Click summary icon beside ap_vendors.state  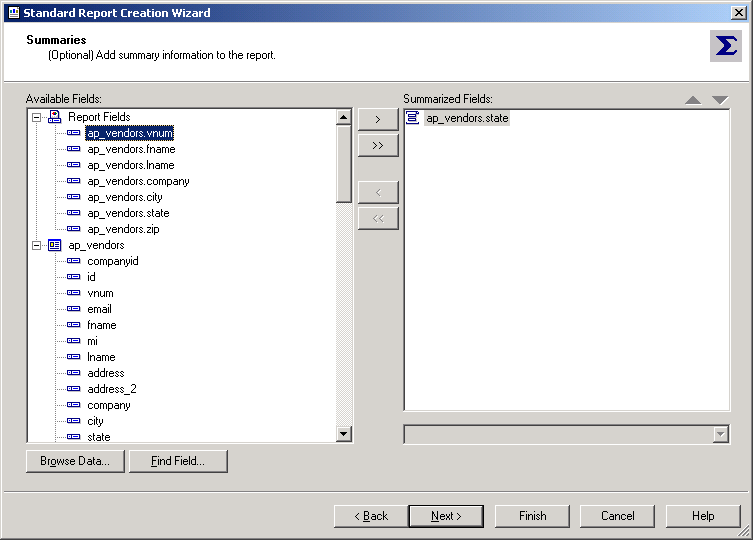pyautogui.click(x=413, y=118)
